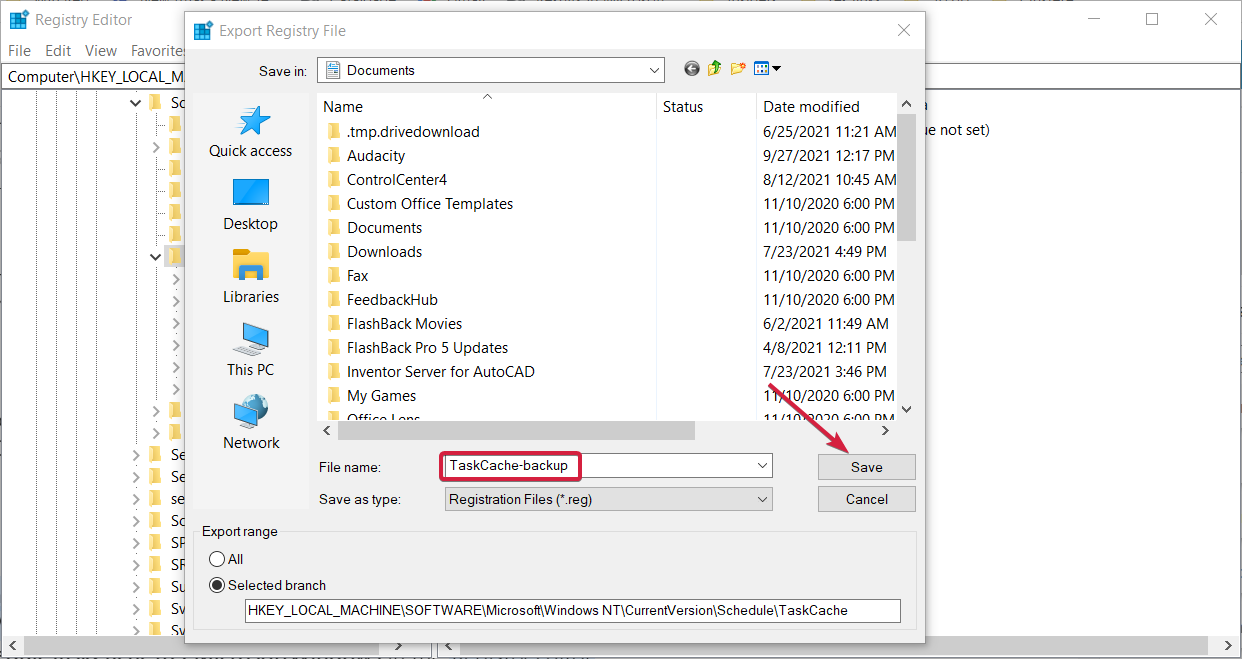
Task: Select the Selected branch radio button
Action: (217, 586)
